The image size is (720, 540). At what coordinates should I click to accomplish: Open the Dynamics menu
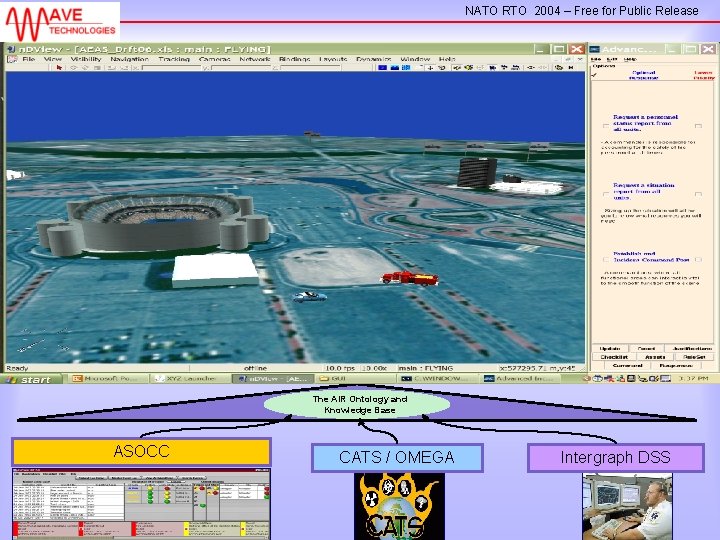pyautogui.click(x=373, y=59)
